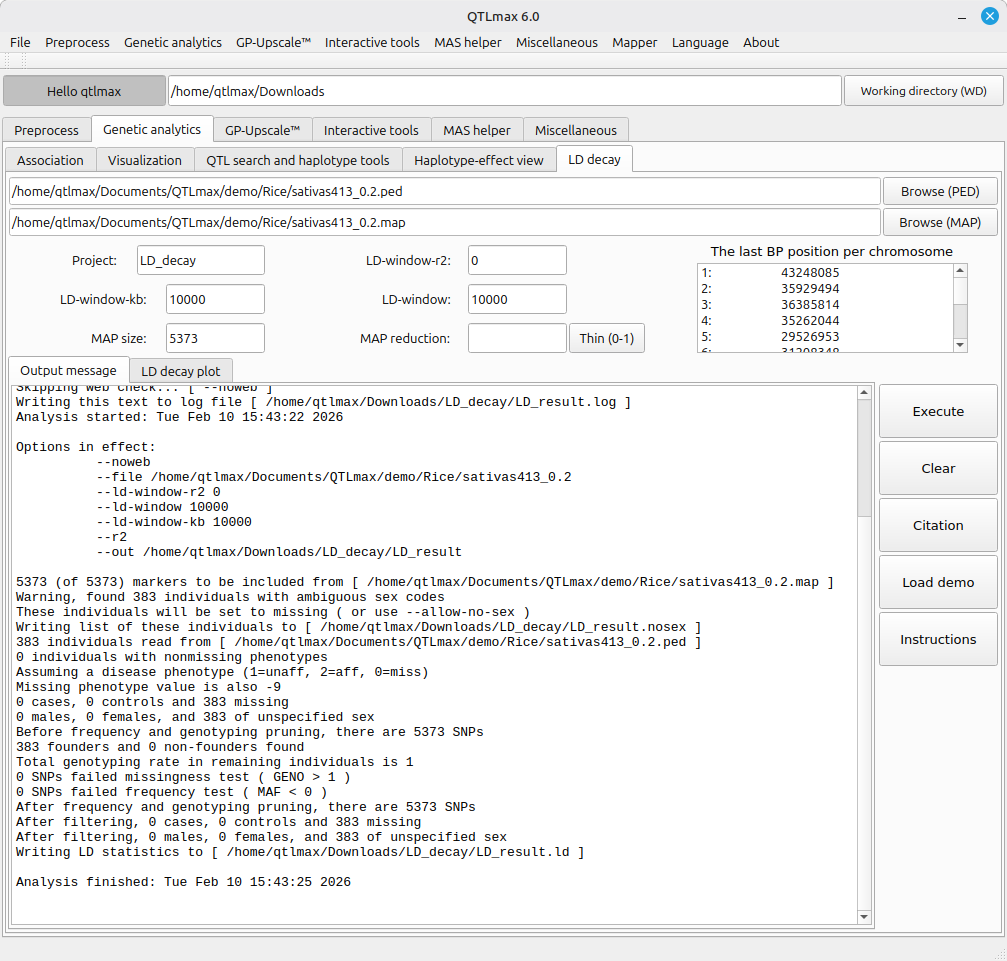Click the MAP reduction input field
Screen dimensions: 1007x961
point(516,338)
